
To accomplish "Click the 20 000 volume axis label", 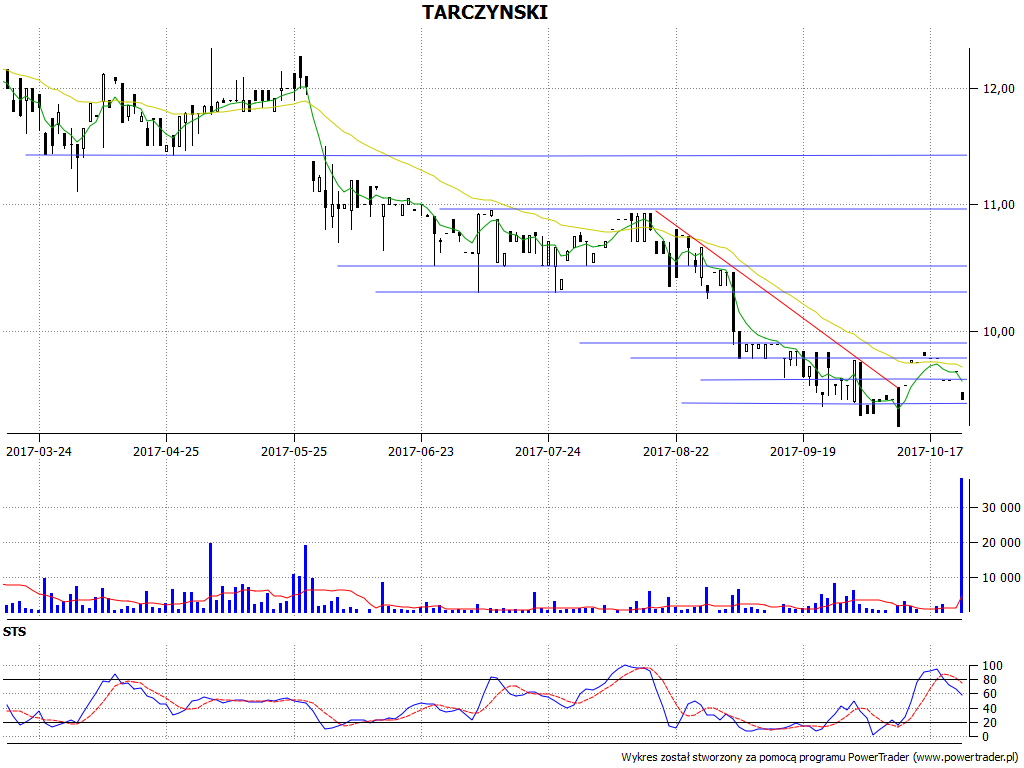I will pyautogui.click(x=1001, y=543).
